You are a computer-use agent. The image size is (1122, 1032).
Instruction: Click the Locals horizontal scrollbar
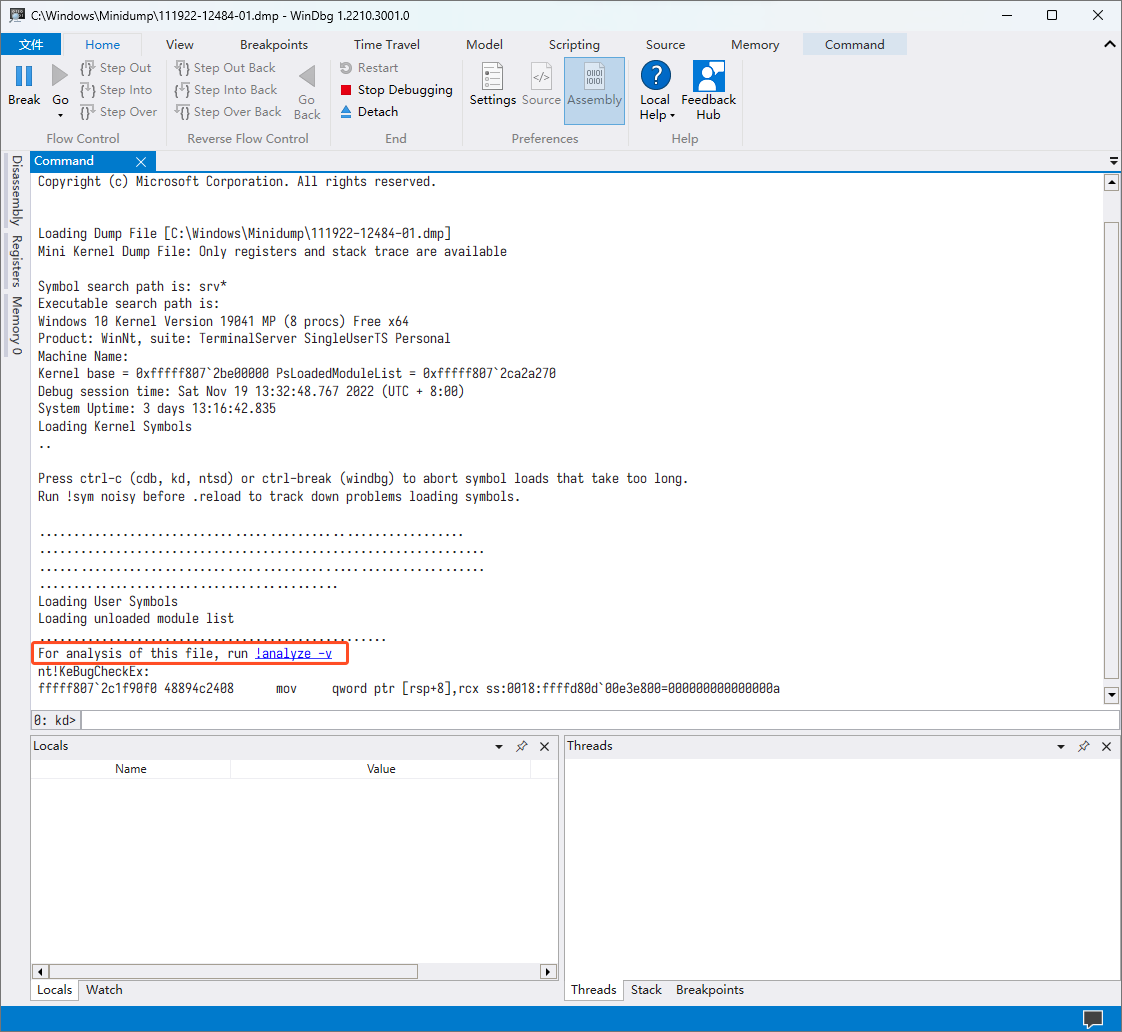coord(232,971)
